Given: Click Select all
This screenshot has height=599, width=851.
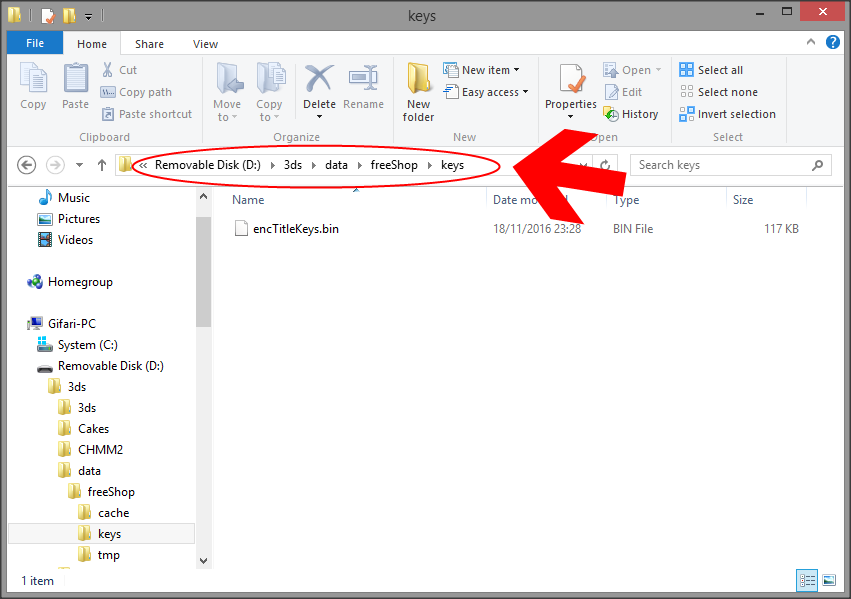Looking at the screenshot, I should (x=711, y=70).
